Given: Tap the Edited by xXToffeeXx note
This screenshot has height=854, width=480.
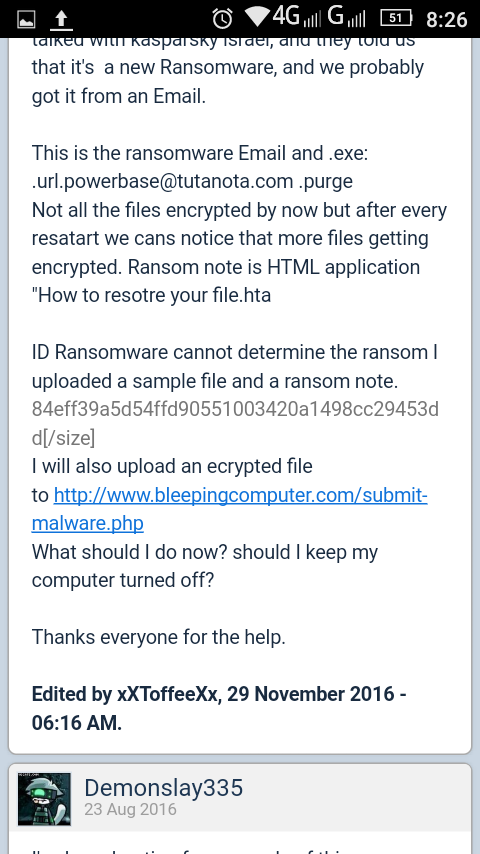Looking at the screenshot, I should click(219, 709).
